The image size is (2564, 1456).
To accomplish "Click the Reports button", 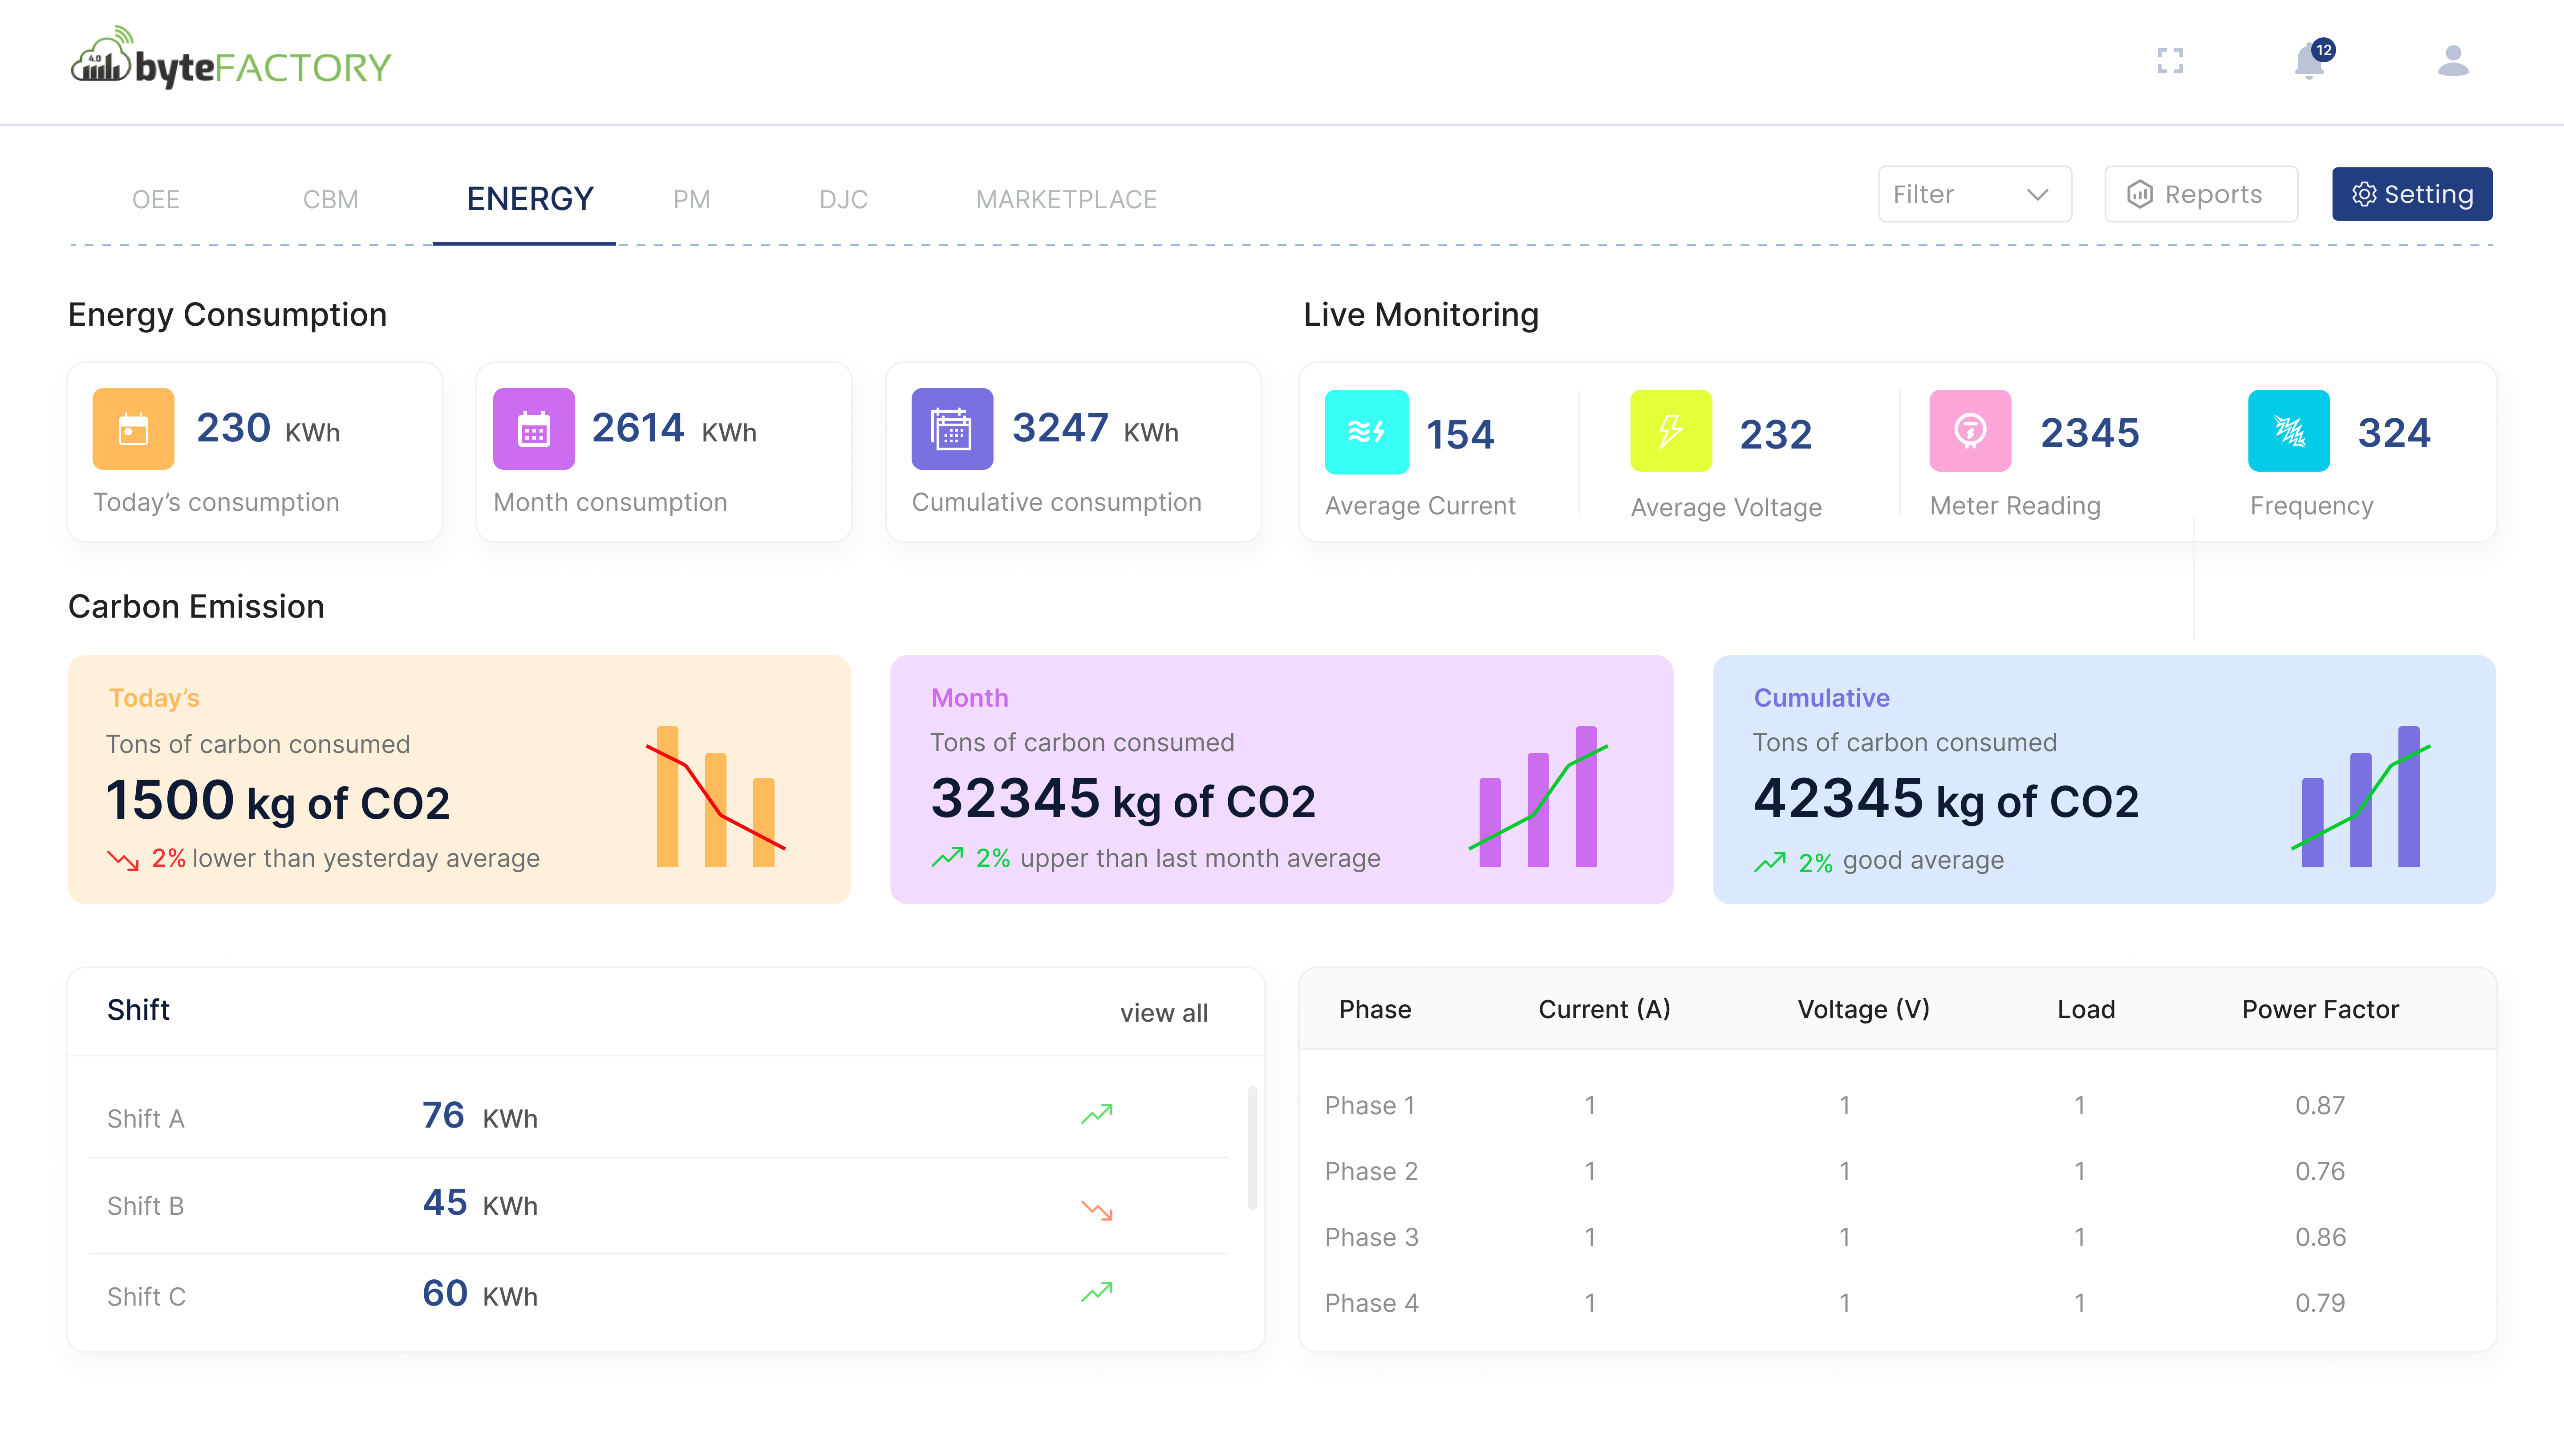I will pyautogui.click(x=2201, y=194).
